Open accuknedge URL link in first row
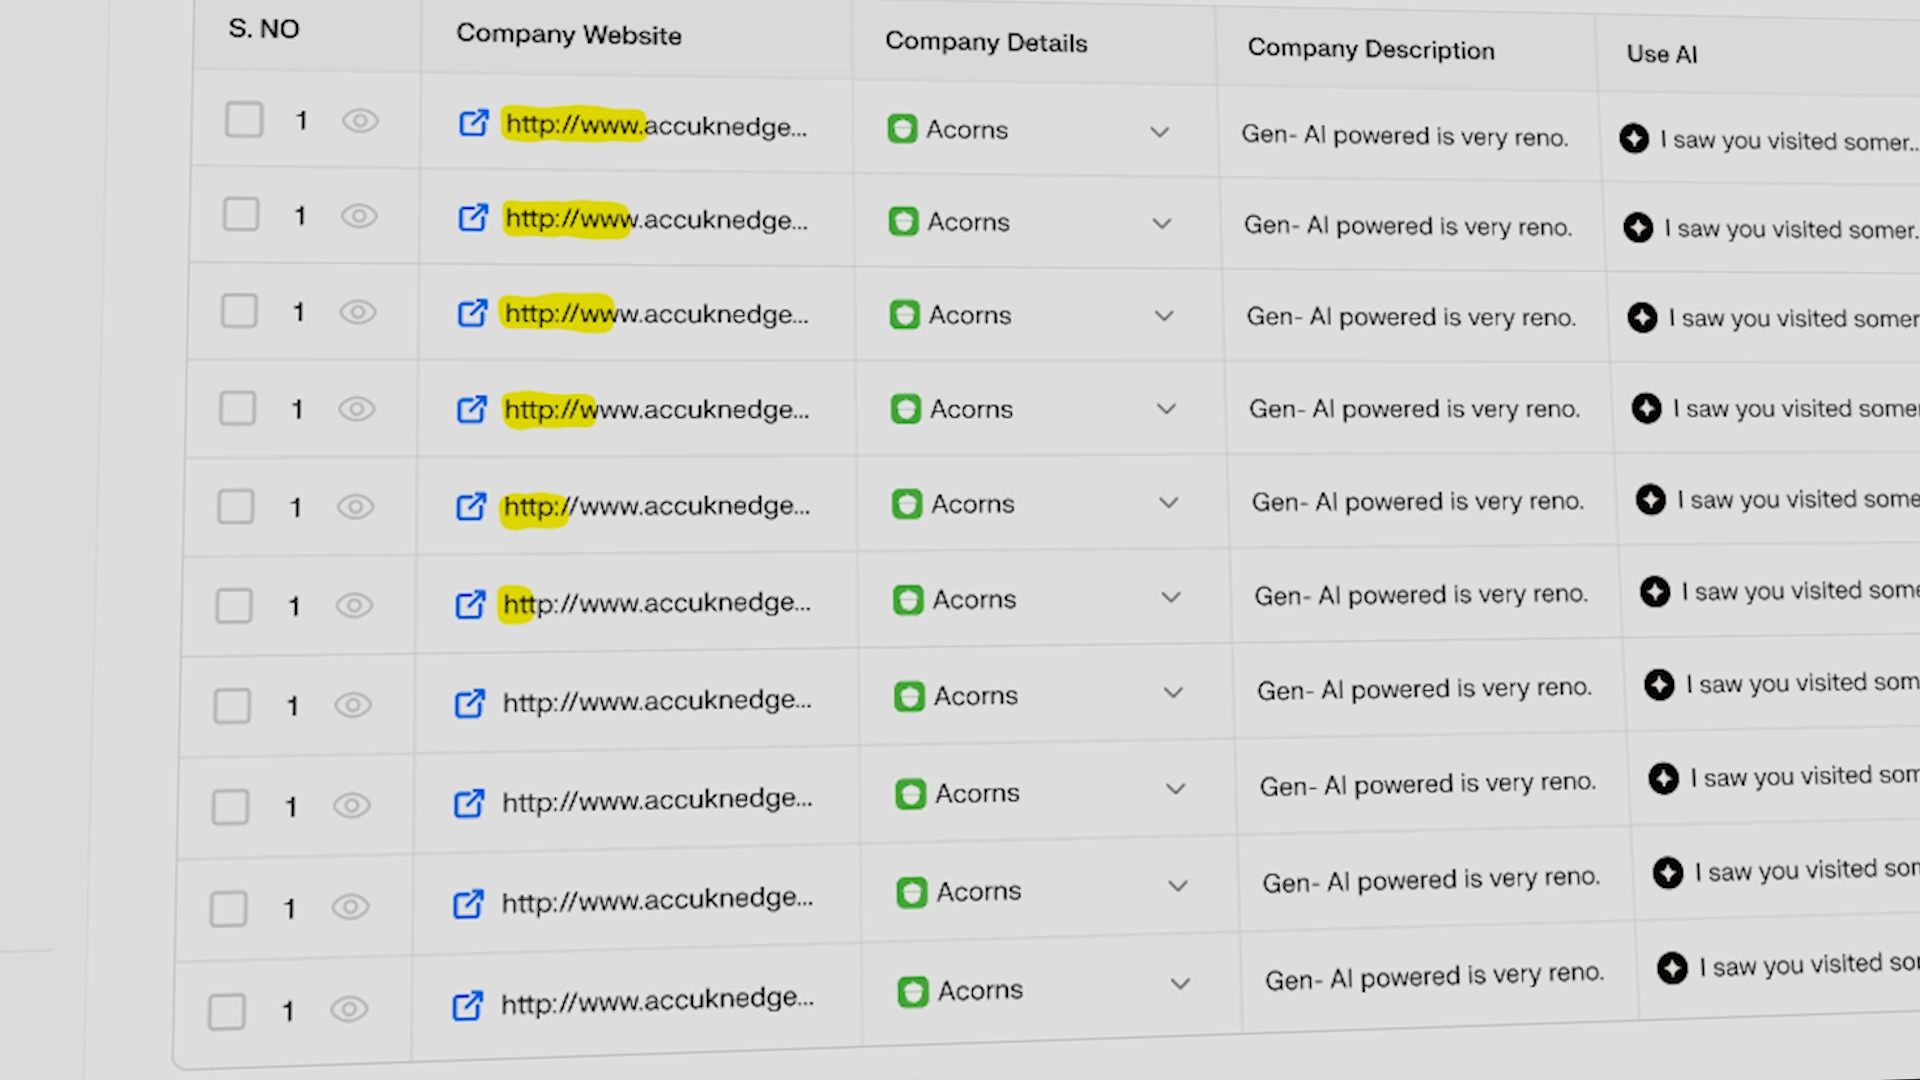 [656, 126]
